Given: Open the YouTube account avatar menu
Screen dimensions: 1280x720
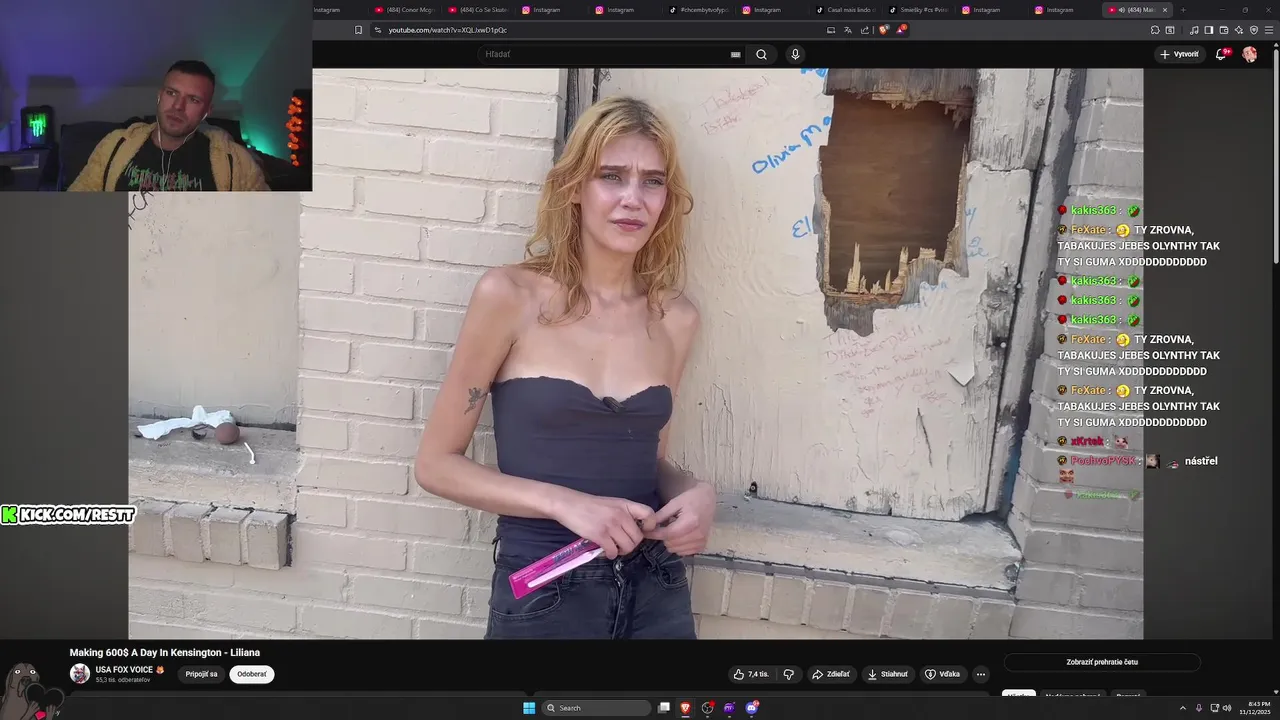Looking at the screenshot, I should click(1249, 54).
